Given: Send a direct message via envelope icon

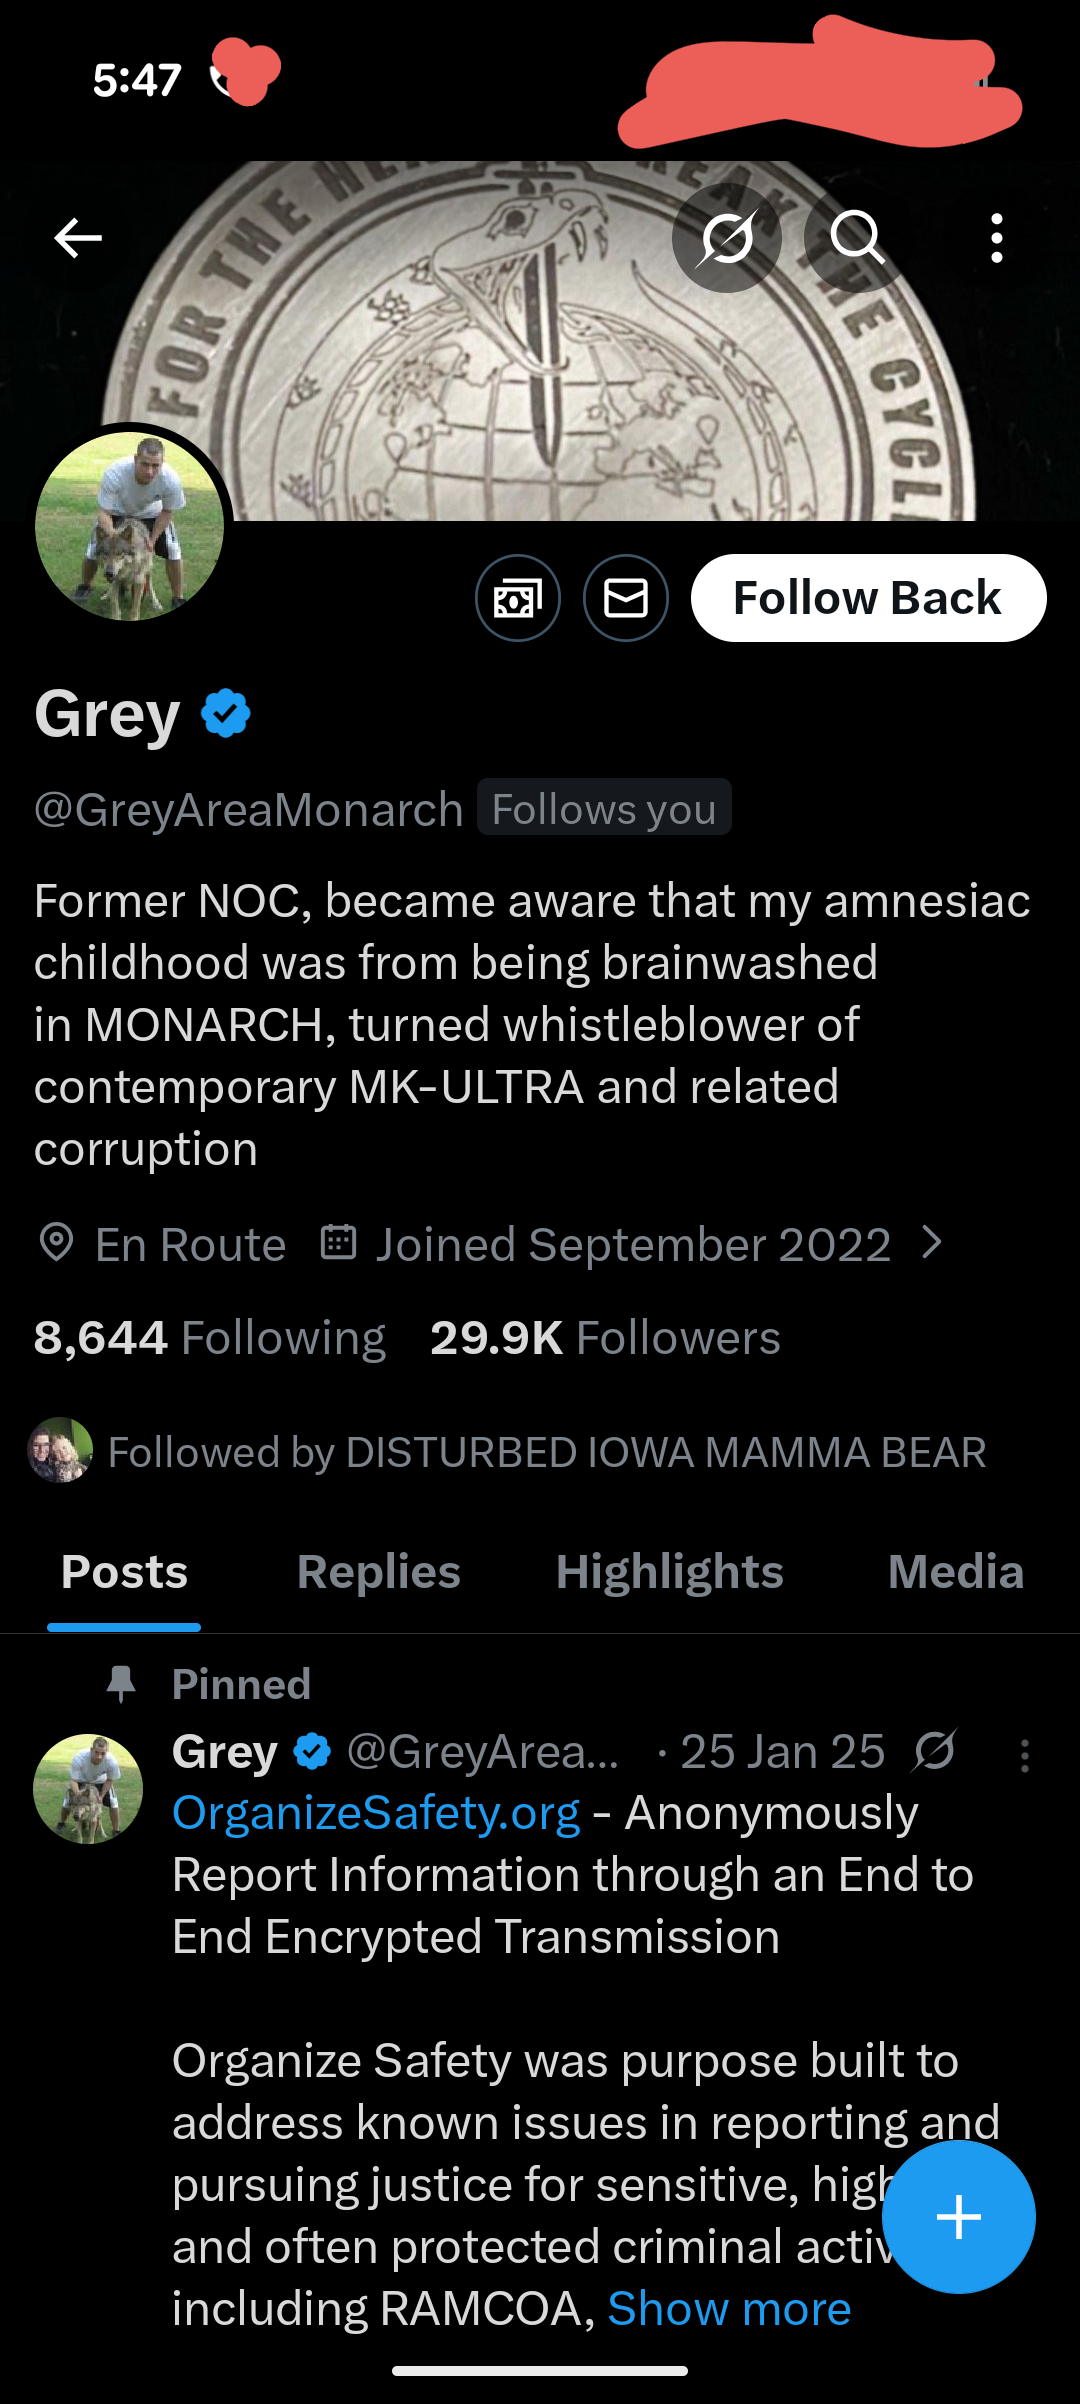Looking at the screenshot, I should [626, 598].
